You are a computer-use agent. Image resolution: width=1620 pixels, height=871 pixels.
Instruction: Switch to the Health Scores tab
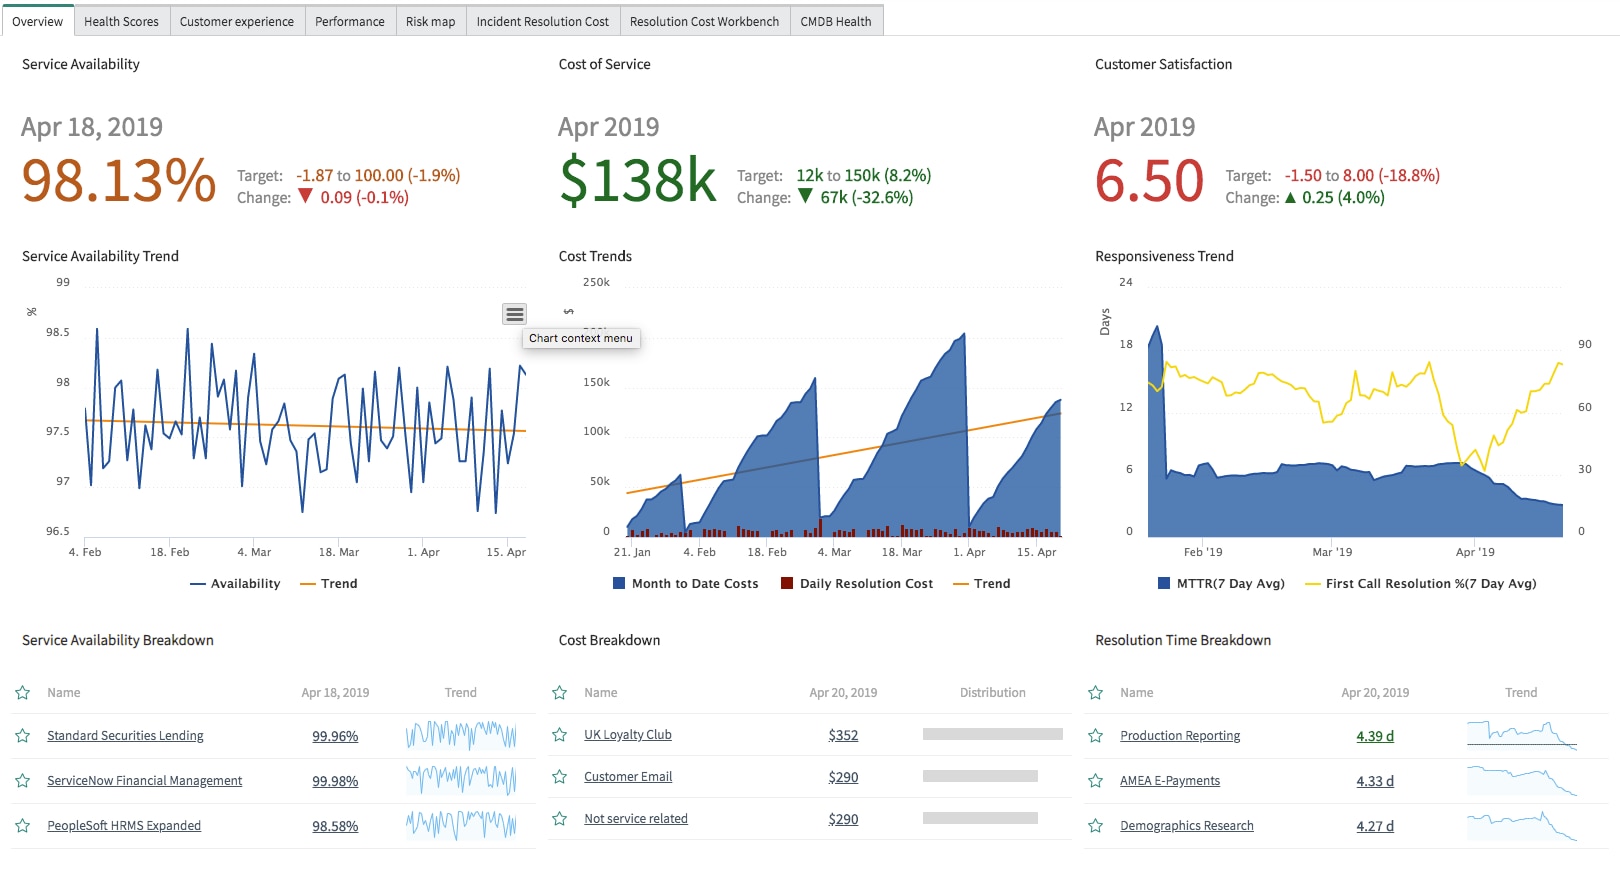pos(121,21)
